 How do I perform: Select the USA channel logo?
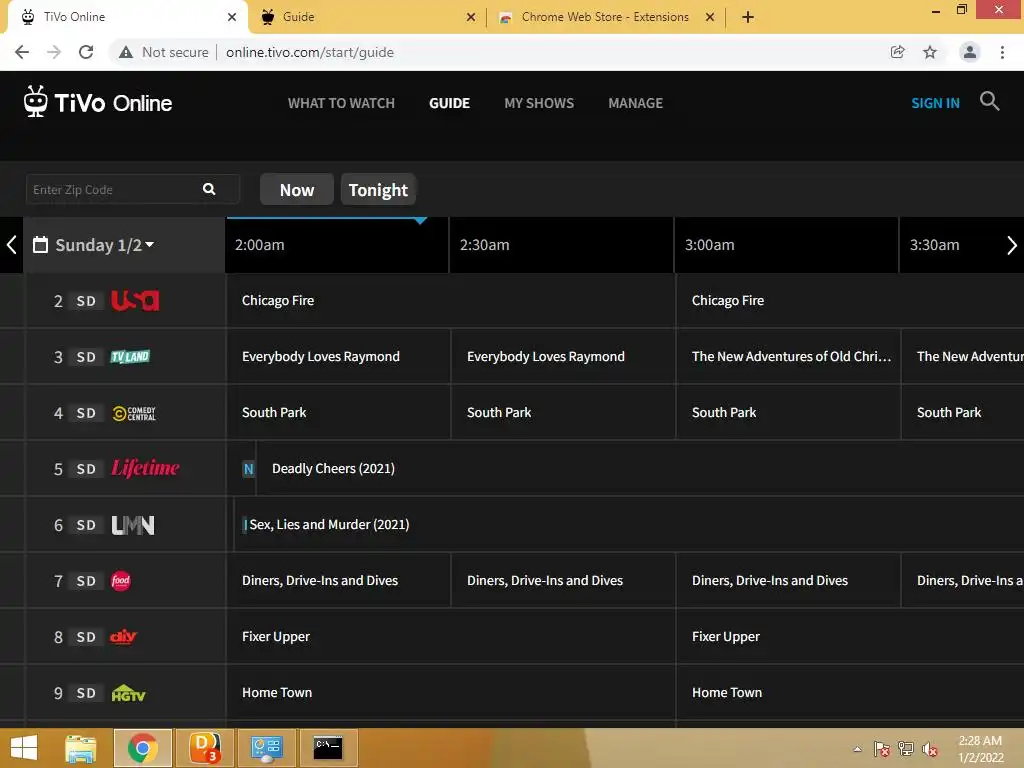pyautogui.click(x=135, y=300)
